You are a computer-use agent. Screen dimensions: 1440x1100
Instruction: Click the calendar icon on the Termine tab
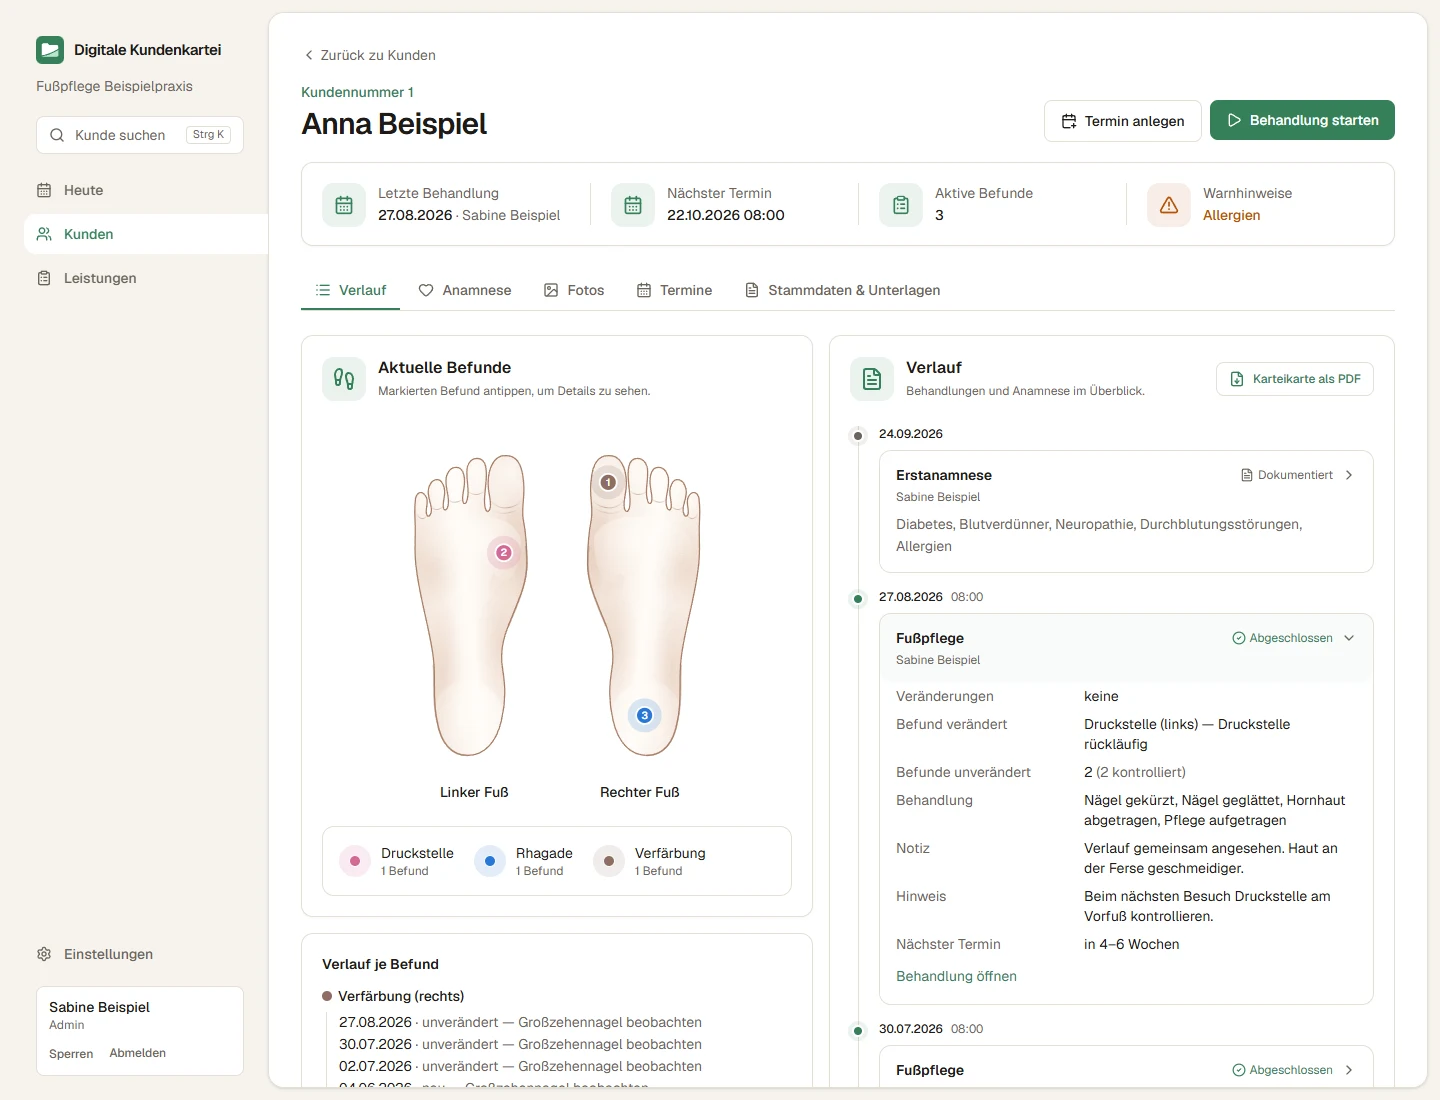click(644, 290)
